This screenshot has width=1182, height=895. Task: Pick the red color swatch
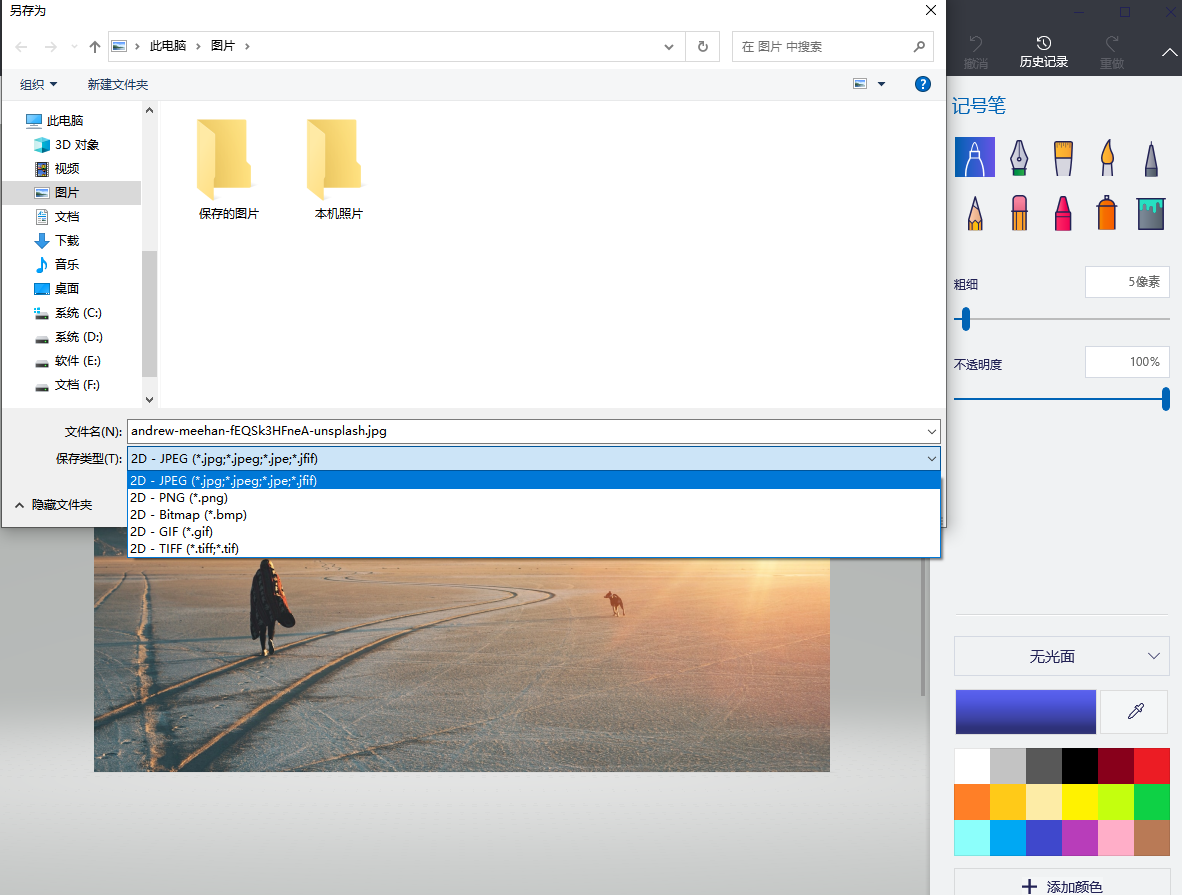(1152, 766)
